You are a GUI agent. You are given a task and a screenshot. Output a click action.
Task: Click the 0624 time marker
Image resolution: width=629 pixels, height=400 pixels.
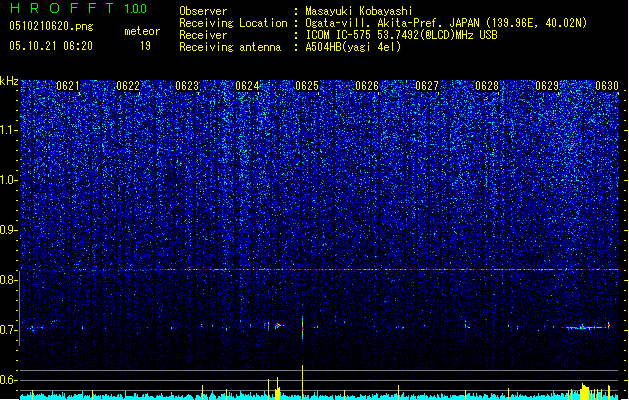(248, 86)
